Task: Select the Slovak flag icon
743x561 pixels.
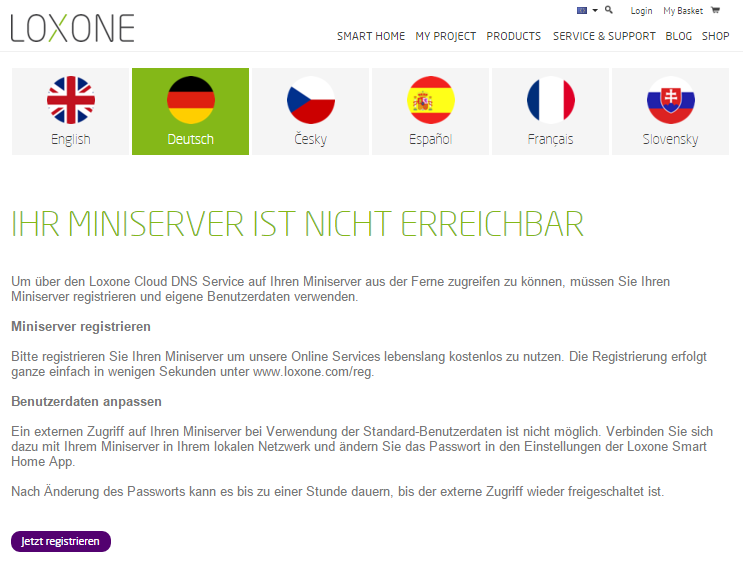Action: (x=671, y=100)
